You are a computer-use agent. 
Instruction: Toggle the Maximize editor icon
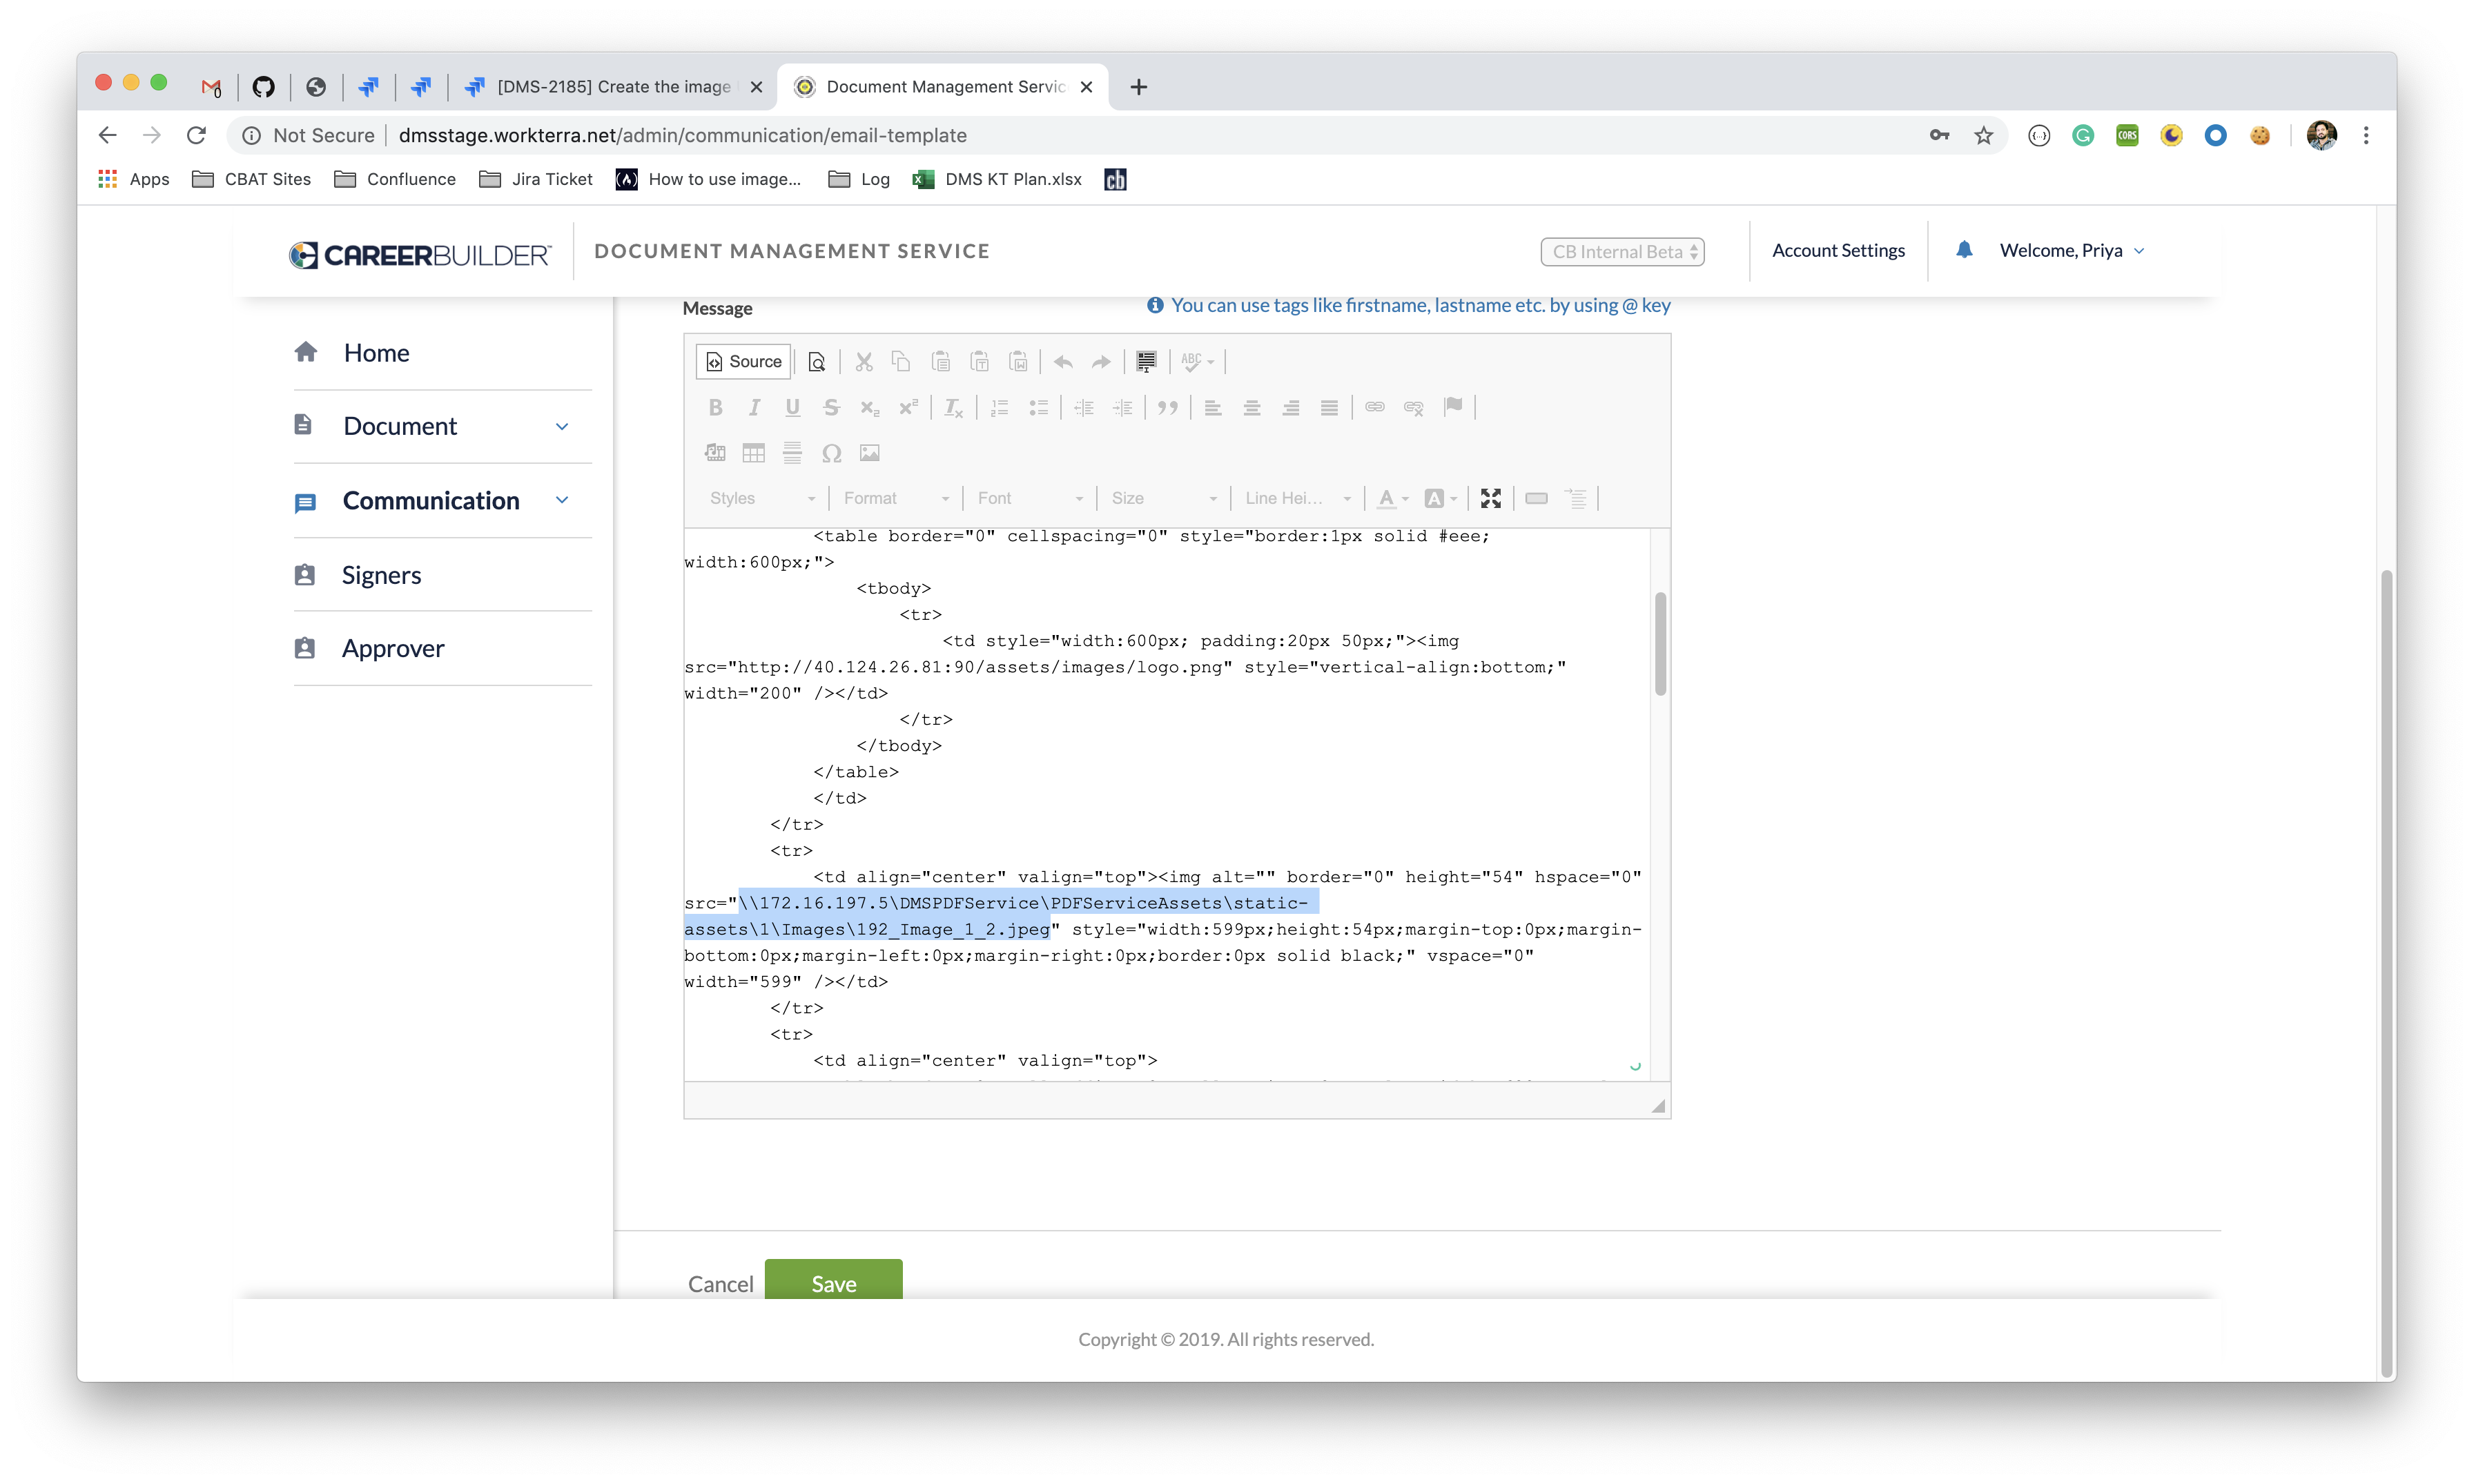[1491, 498]
